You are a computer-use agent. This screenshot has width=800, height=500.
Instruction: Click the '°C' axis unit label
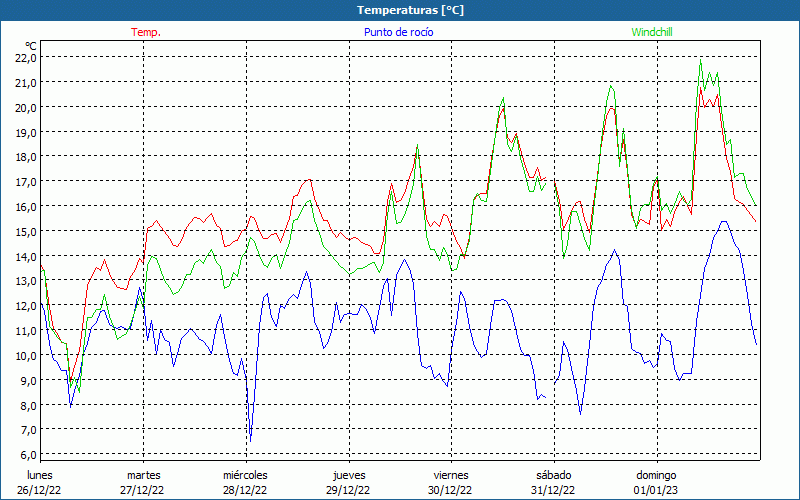tap(31, 46)
